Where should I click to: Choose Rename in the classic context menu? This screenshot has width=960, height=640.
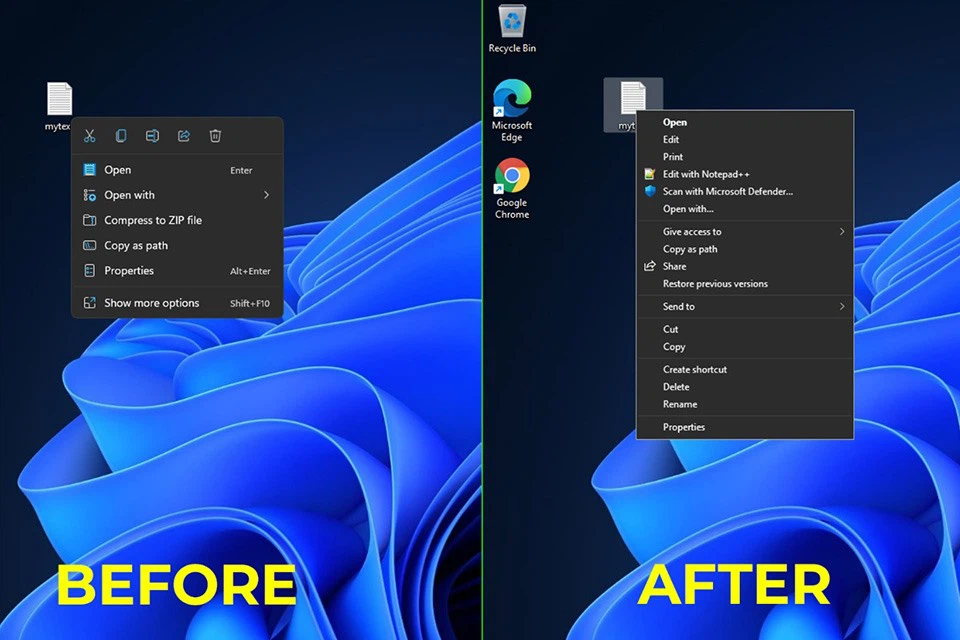[745, 404]
